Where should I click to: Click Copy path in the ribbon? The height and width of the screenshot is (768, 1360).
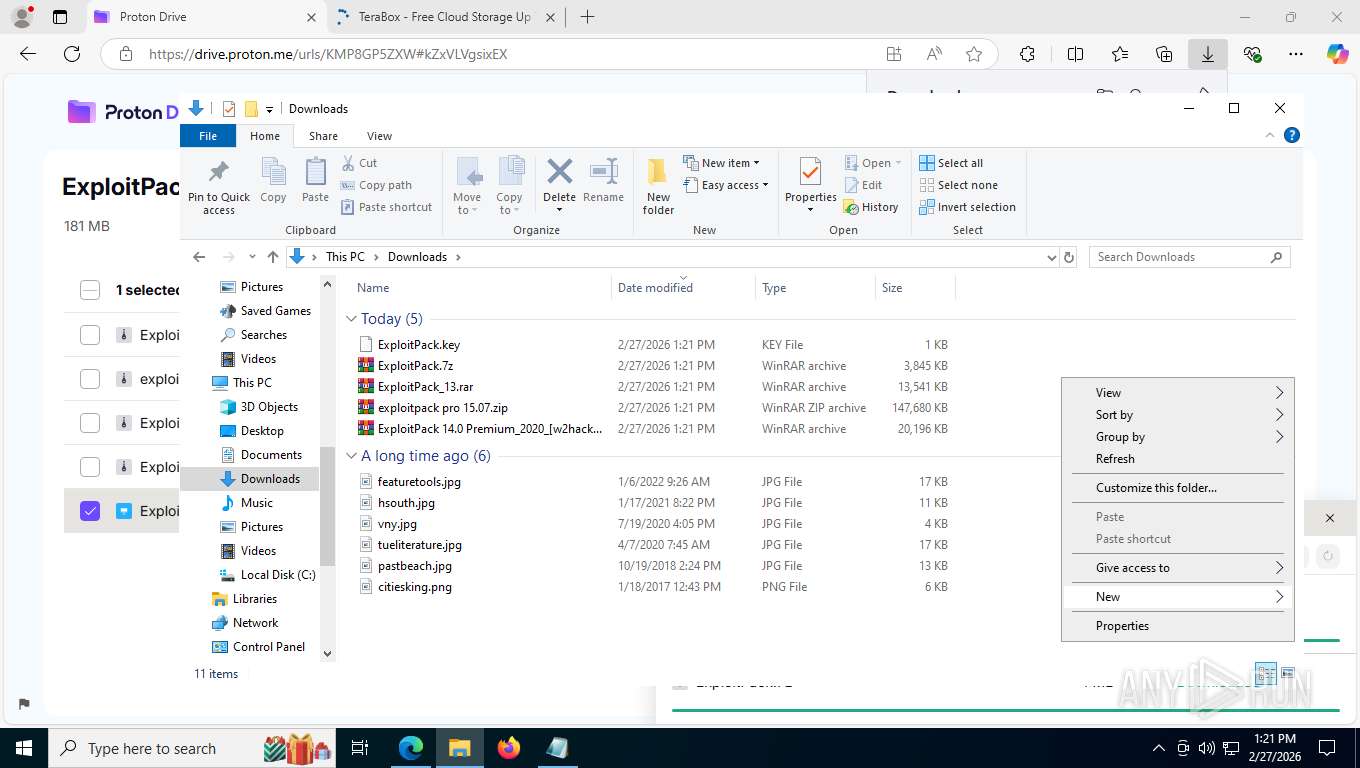pos(376,185)
